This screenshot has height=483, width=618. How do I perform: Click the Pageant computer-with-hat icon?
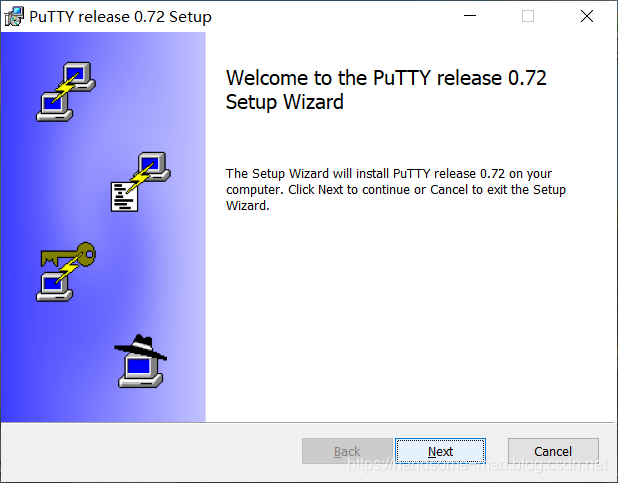tap(141, 361)
